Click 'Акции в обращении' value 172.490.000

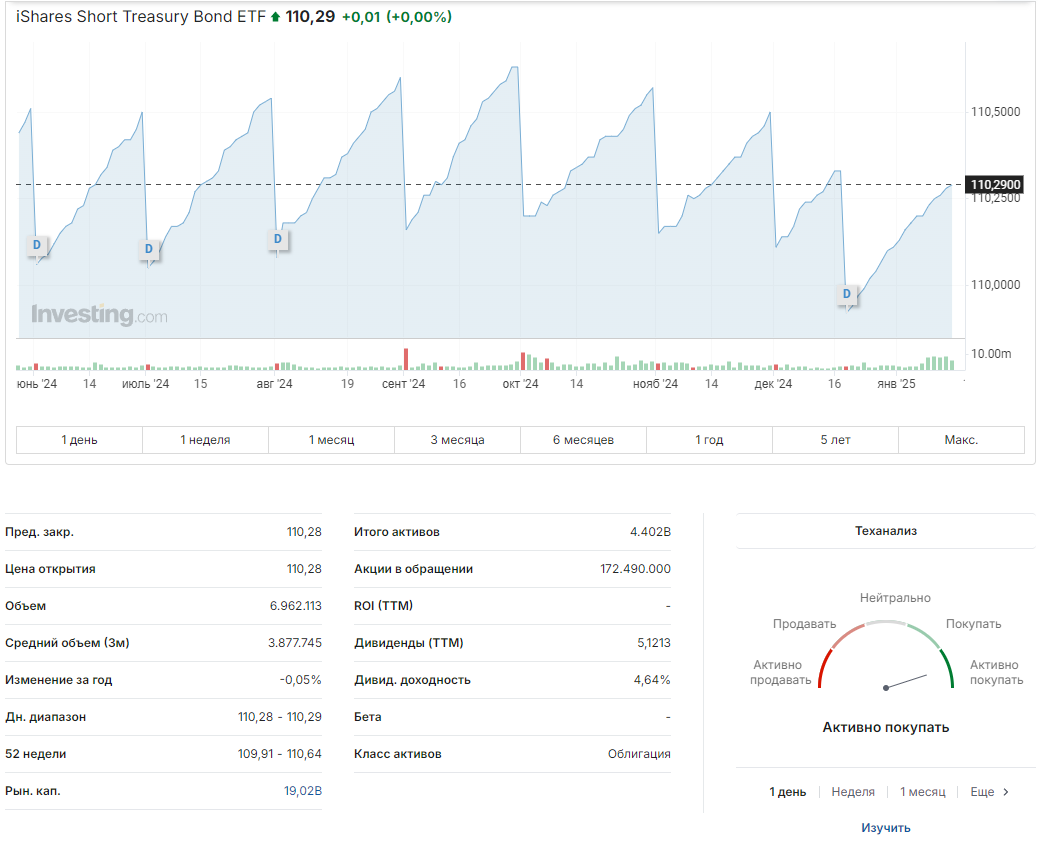(x=636, y=569)
